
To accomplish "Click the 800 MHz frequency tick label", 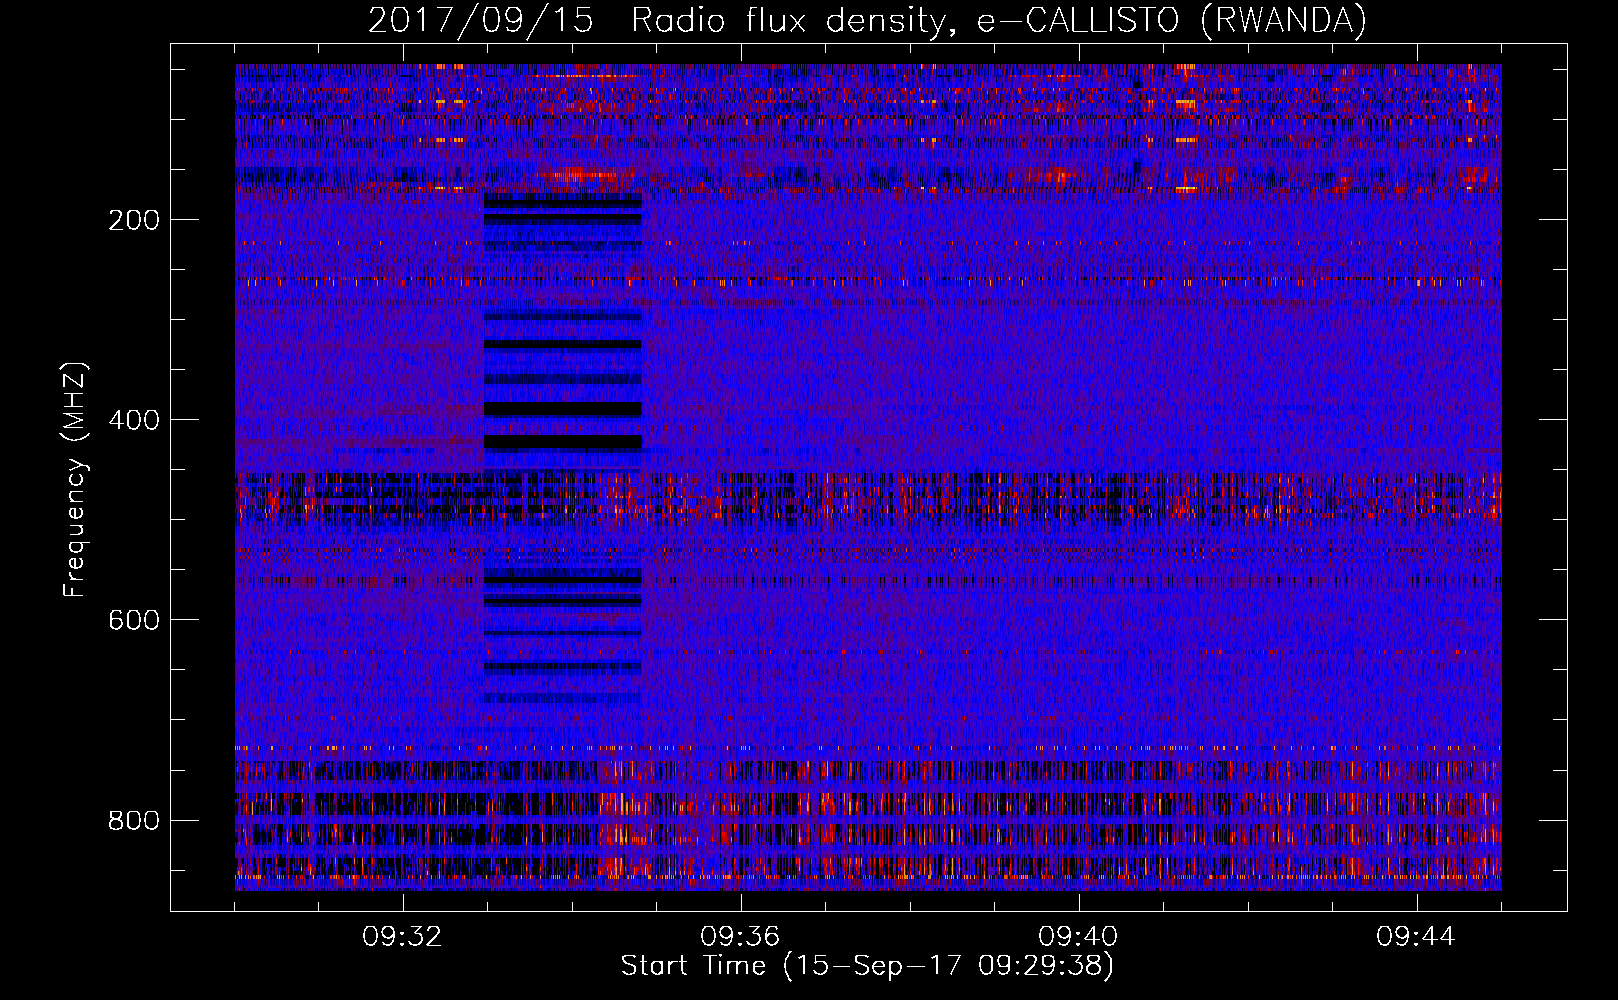I will click(x=134, y=820).
